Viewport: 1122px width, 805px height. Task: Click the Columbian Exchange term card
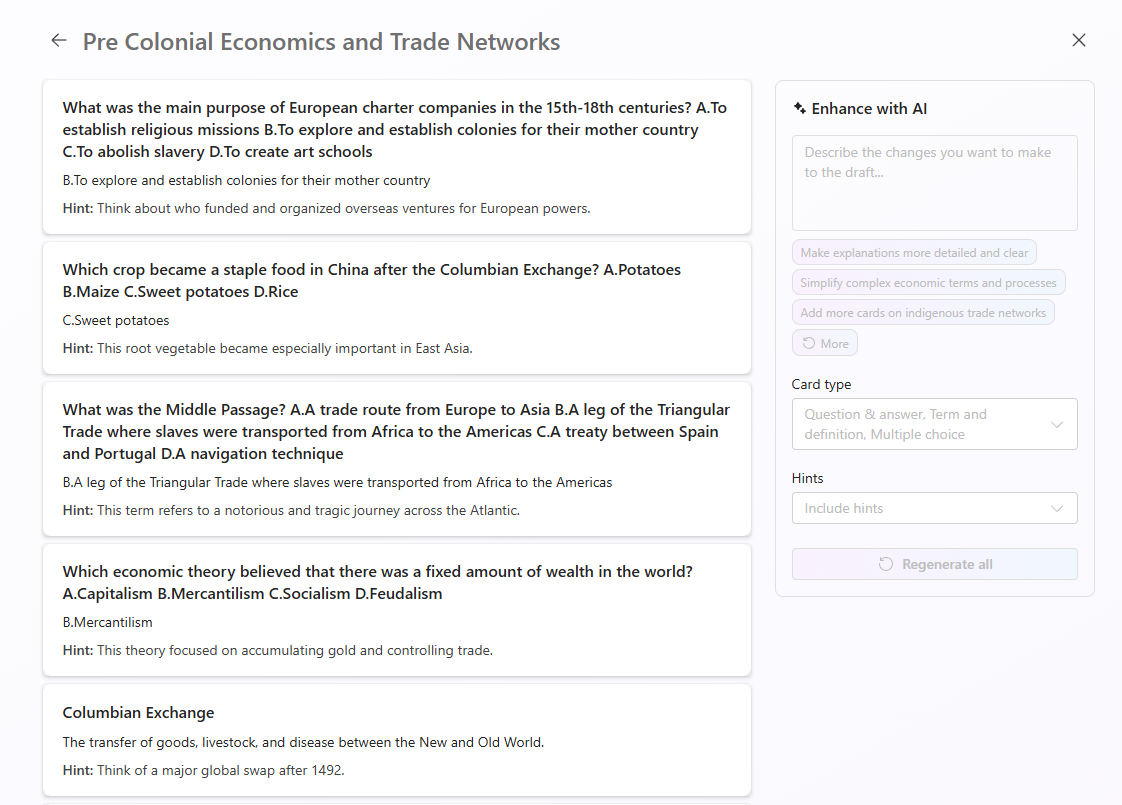[396, 740]
